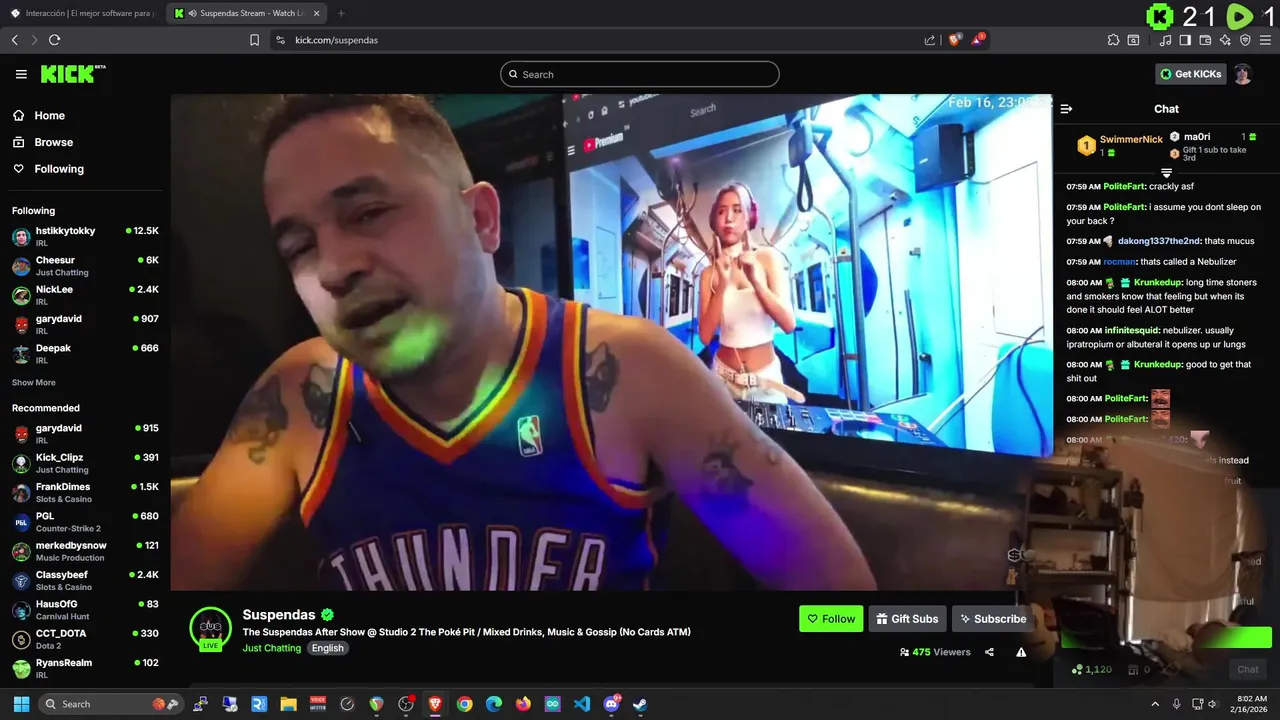Open the media control music note icon
The image size is (1280, 720).
pos(1166,40)
